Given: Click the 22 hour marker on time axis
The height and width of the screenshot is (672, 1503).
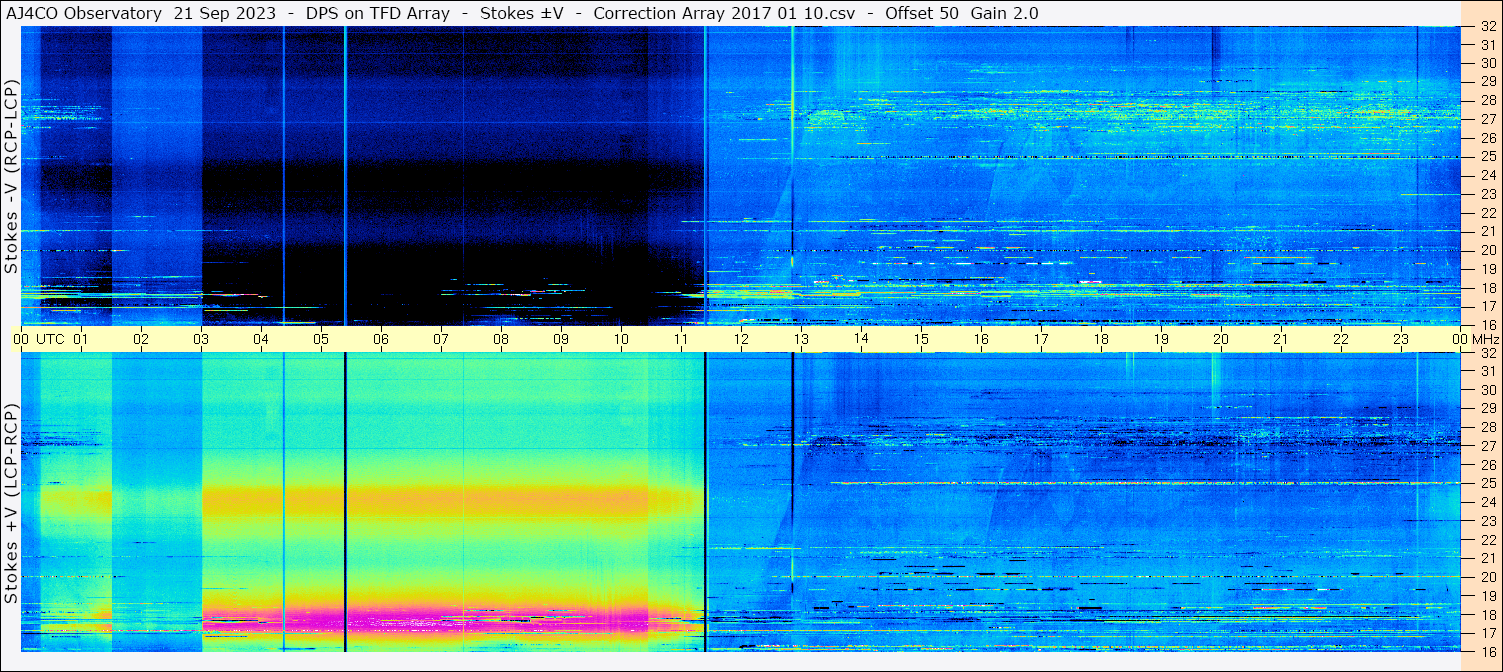Looking at the screenshot, I should pos(1341,339).
